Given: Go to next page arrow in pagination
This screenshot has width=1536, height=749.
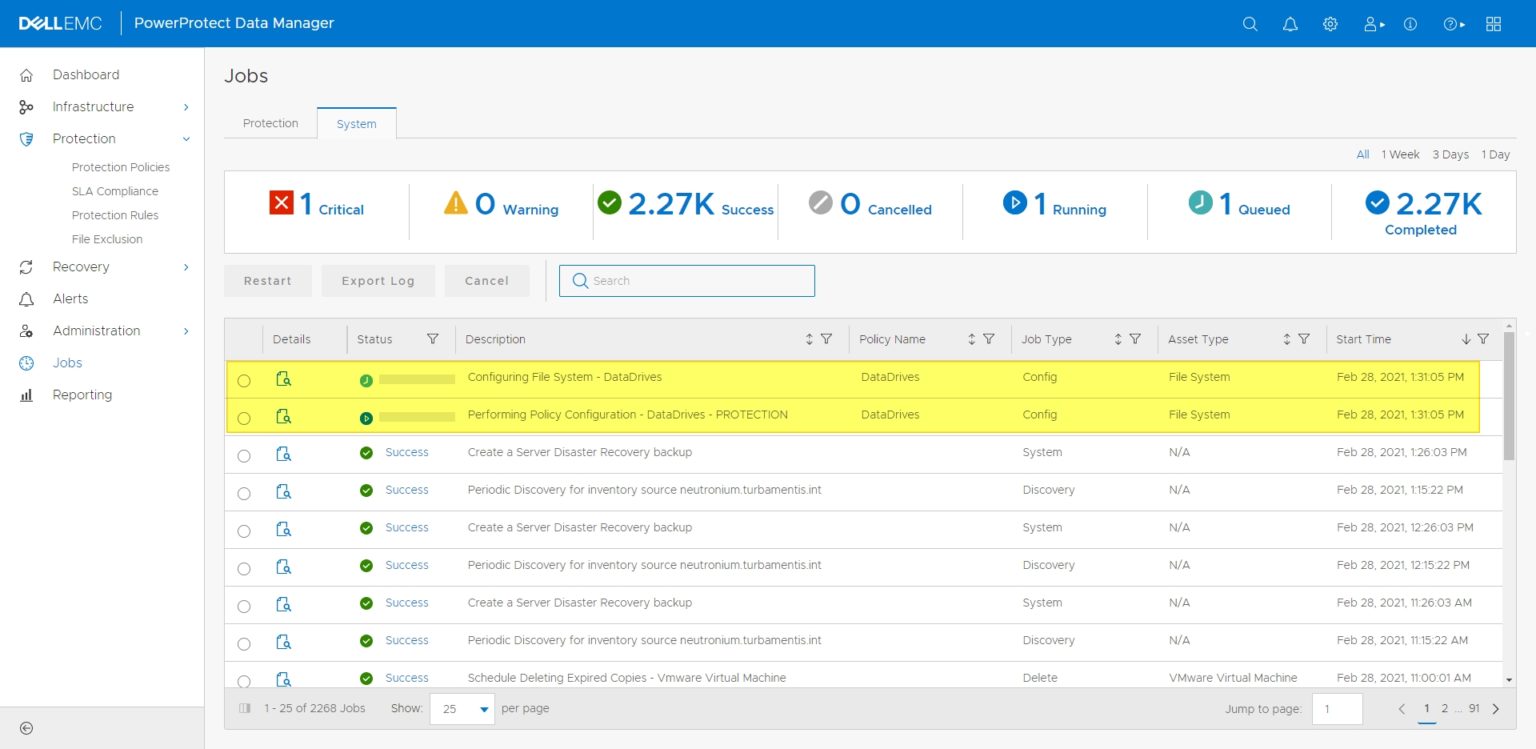Looking at the screenshot, I should coord(1496,709).
